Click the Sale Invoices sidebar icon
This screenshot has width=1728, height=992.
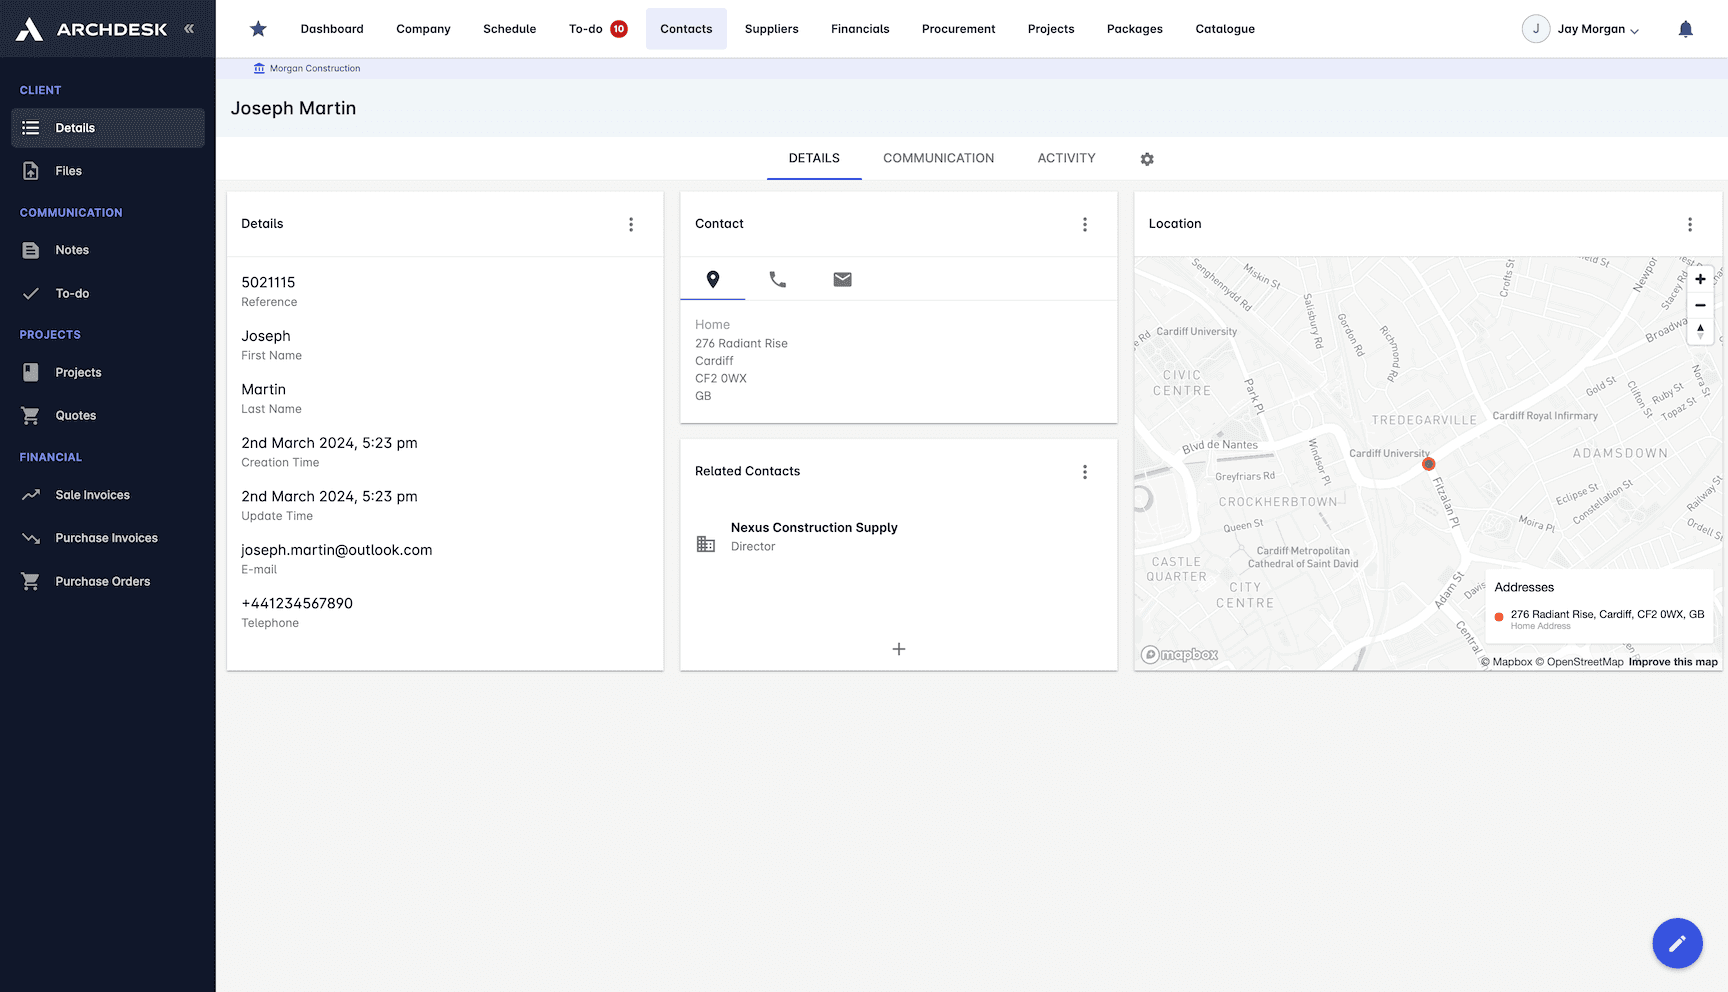click(30, 494)
